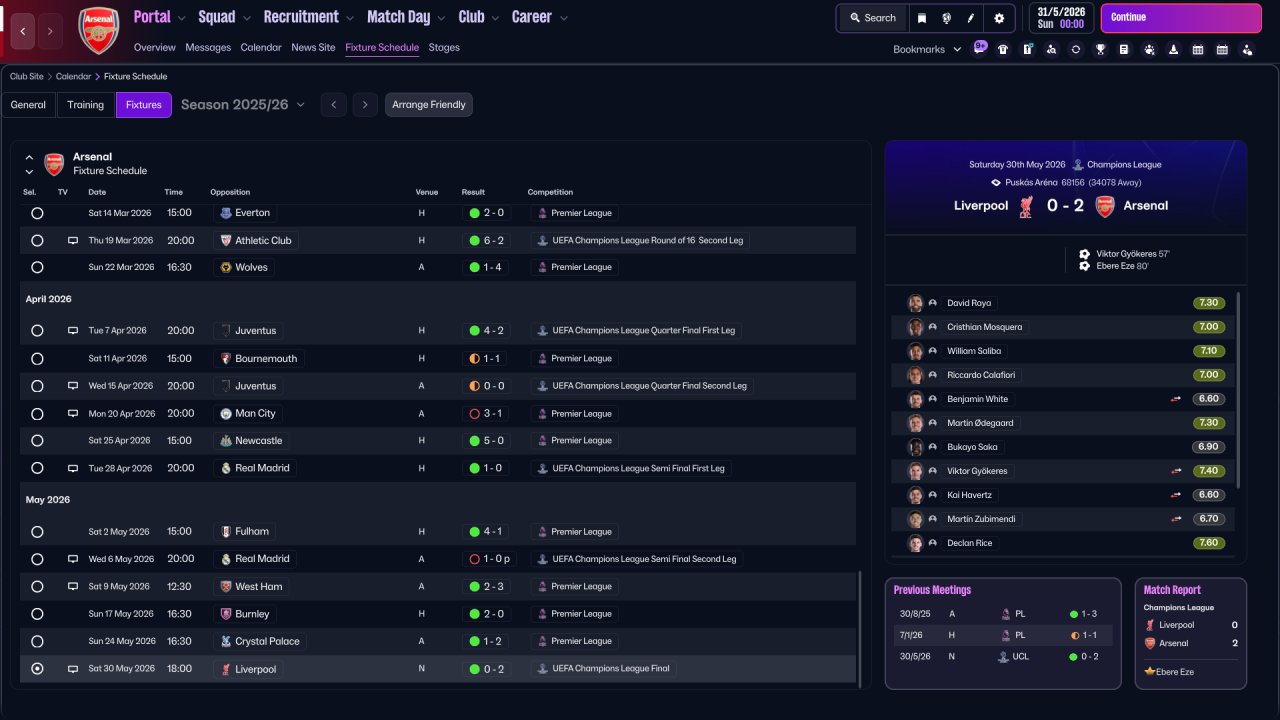Open the Stages submenu item

(444, 48)
